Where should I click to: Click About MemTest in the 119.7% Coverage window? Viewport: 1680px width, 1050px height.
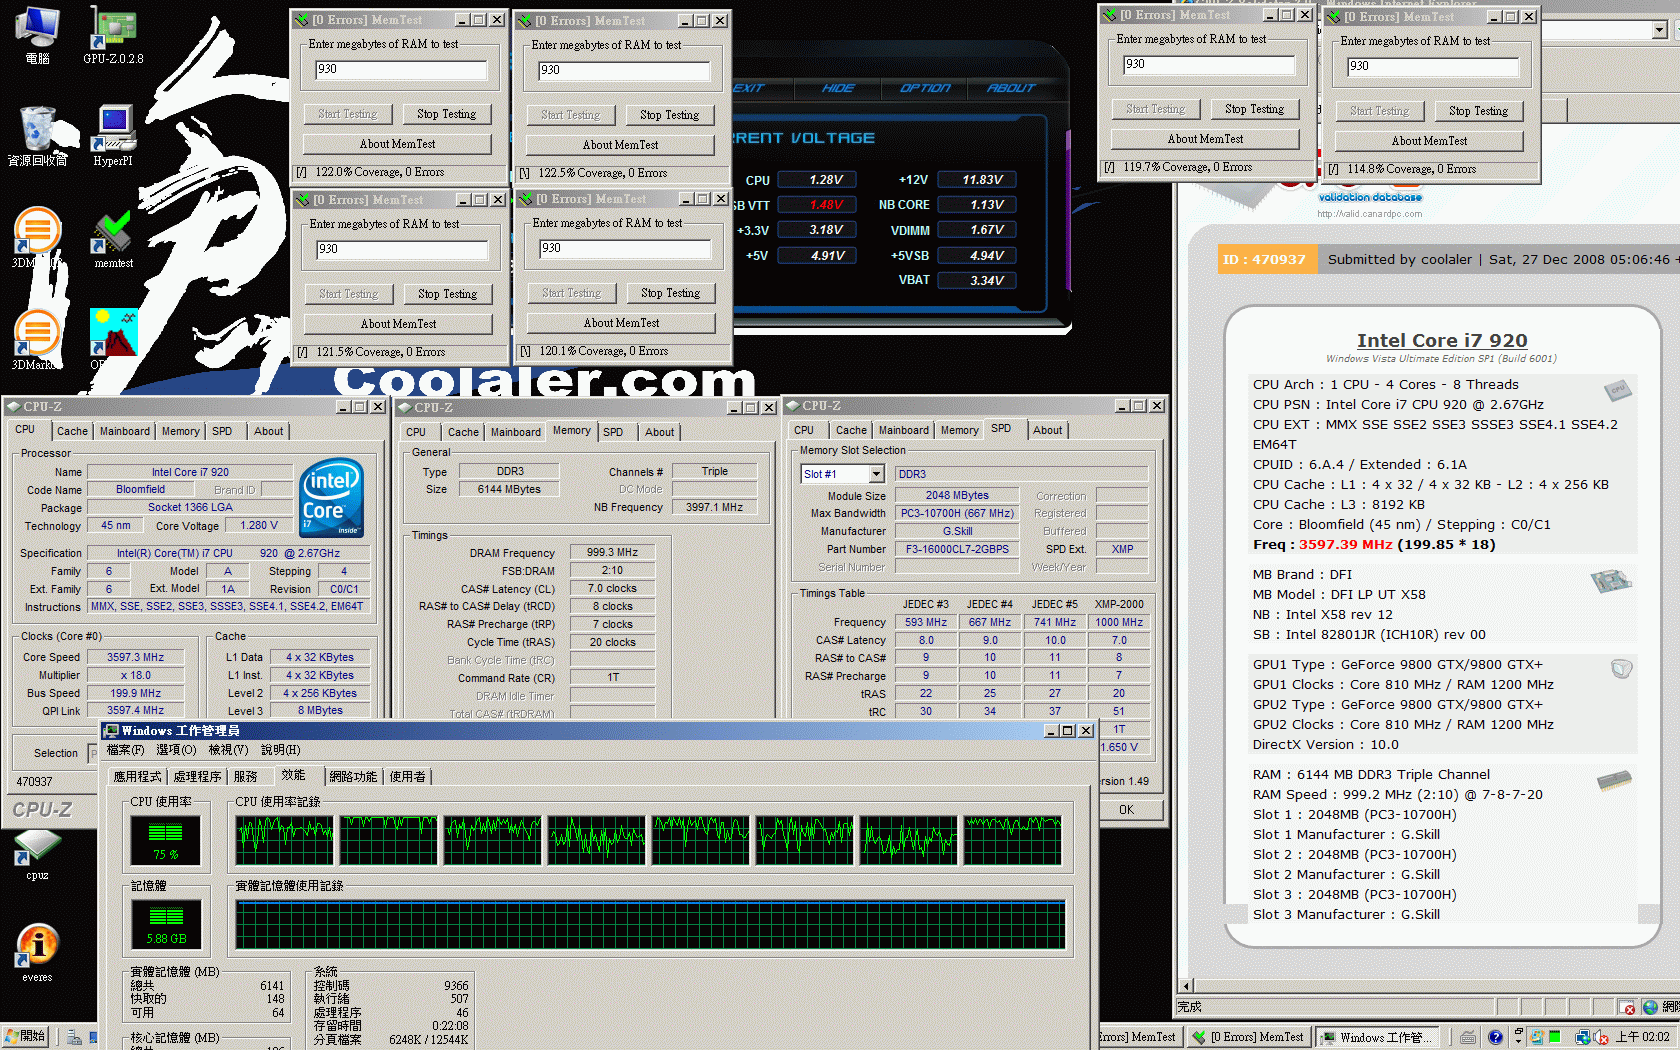(x=1205, y=139)
